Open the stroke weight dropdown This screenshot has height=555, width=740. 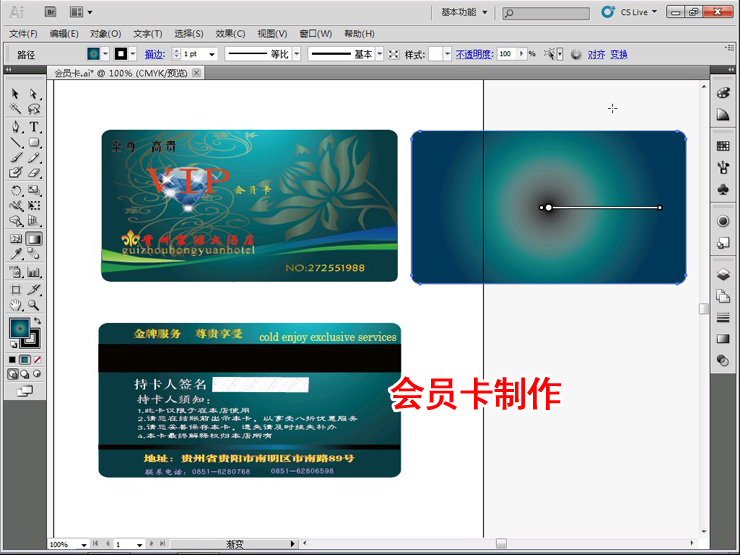click(x=212, y=54)
